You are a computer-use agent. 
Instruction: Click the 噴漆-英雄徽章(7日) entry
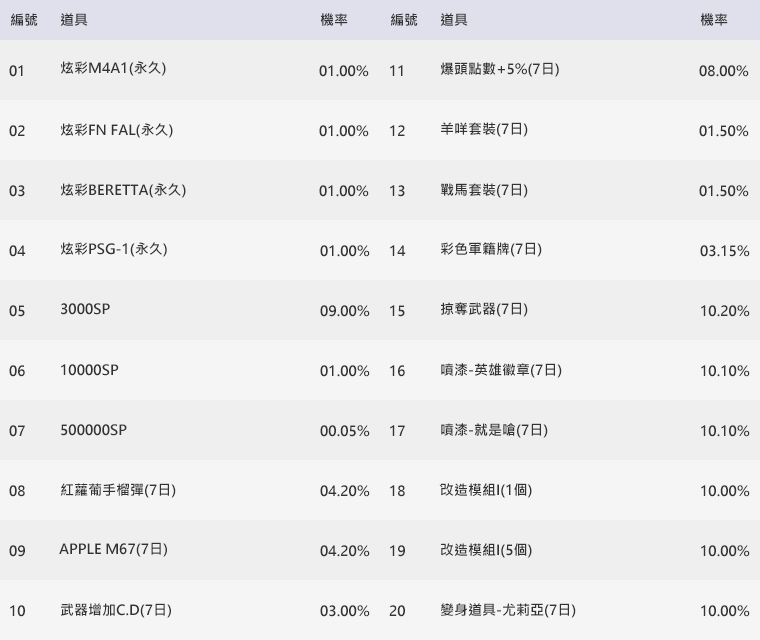(x=501, y=370)
